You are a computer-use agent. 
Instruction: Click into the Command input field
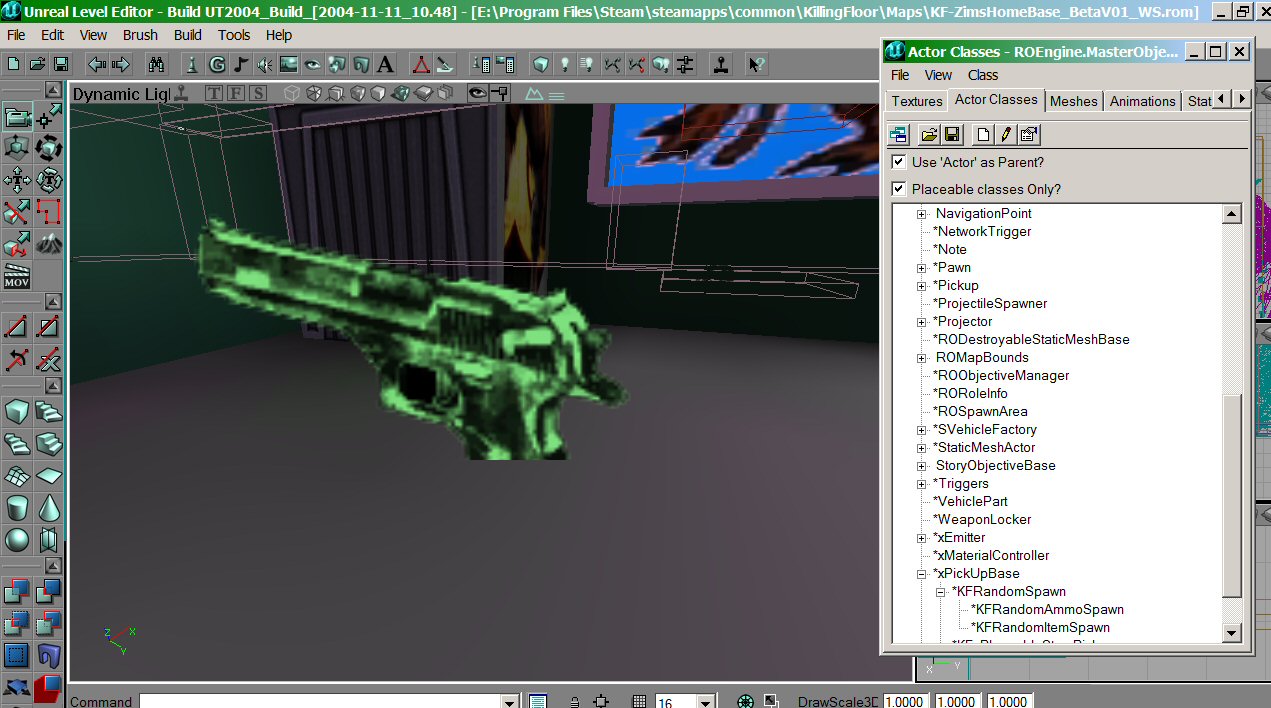click(319, 702)
